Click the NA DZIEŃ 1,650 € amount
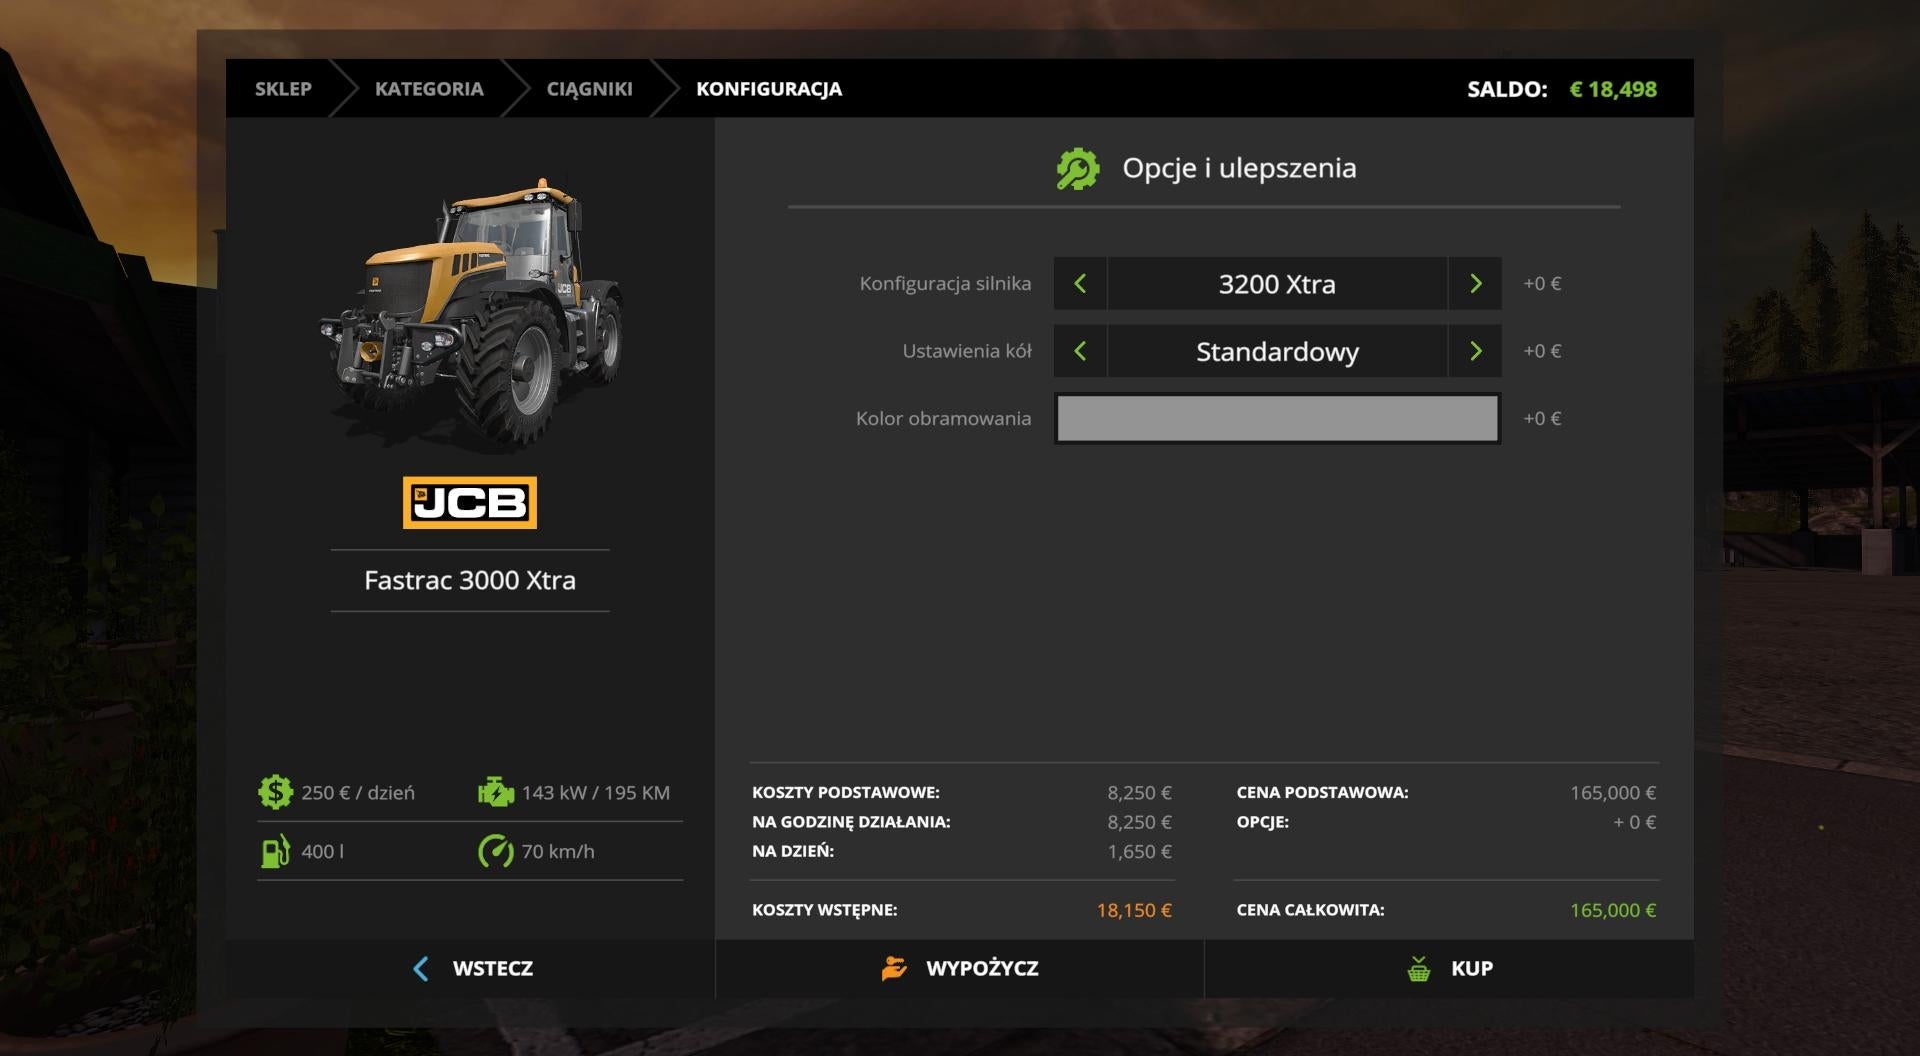Screen dimensions: 1920x1056 pyautogui.click(x=1139, y=851)
